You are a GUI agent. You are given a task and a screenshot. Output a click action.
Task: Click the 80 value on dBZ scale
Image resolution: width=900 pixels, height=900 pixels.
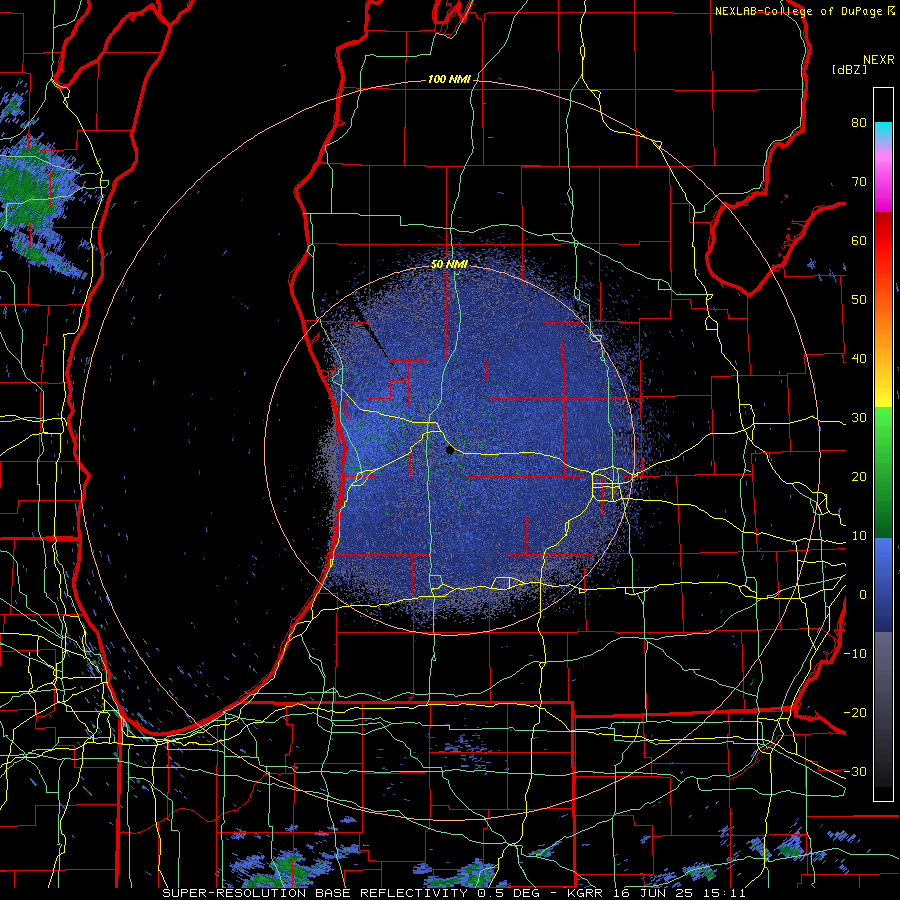click(859, 122)
